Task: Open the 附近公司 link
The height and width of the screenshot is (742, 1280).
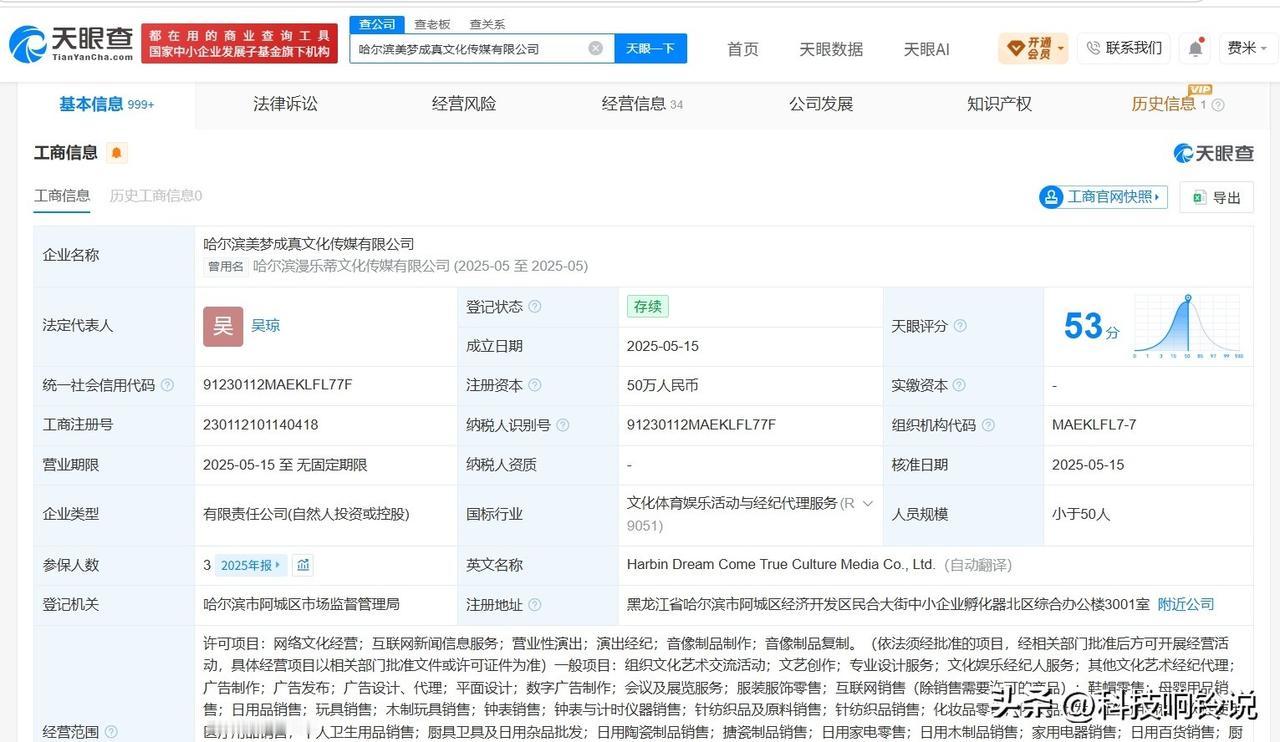Action: [1186, 604]
